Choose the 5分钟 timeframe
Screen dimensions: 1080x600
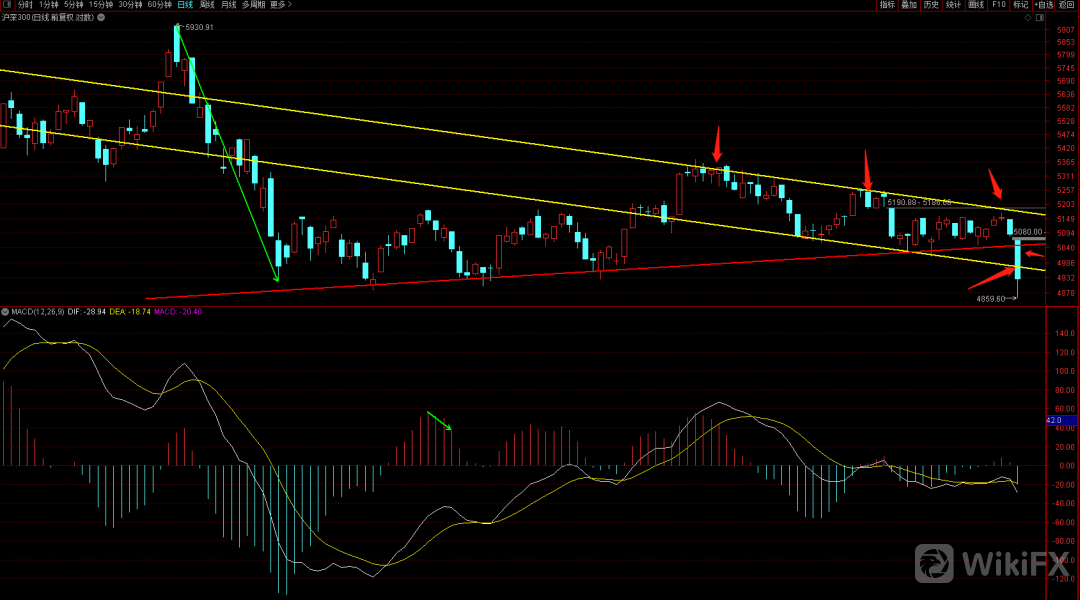pos(74,5)
